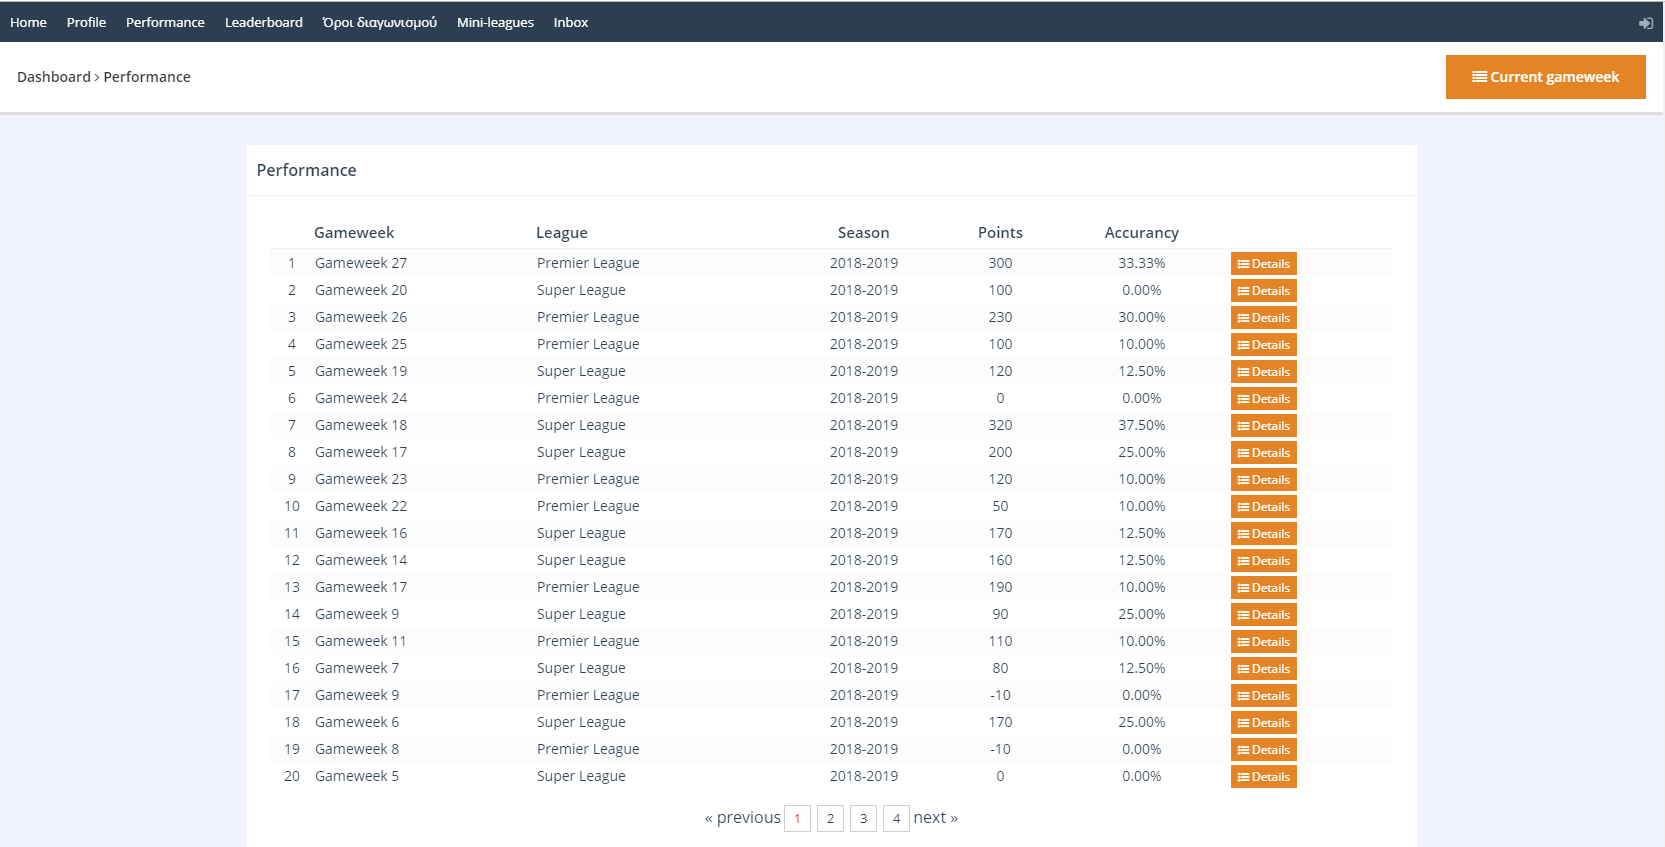The image size is (1665, 847).
Task: Open the Leaderboard menu item
Action: (x=263, y=22)
